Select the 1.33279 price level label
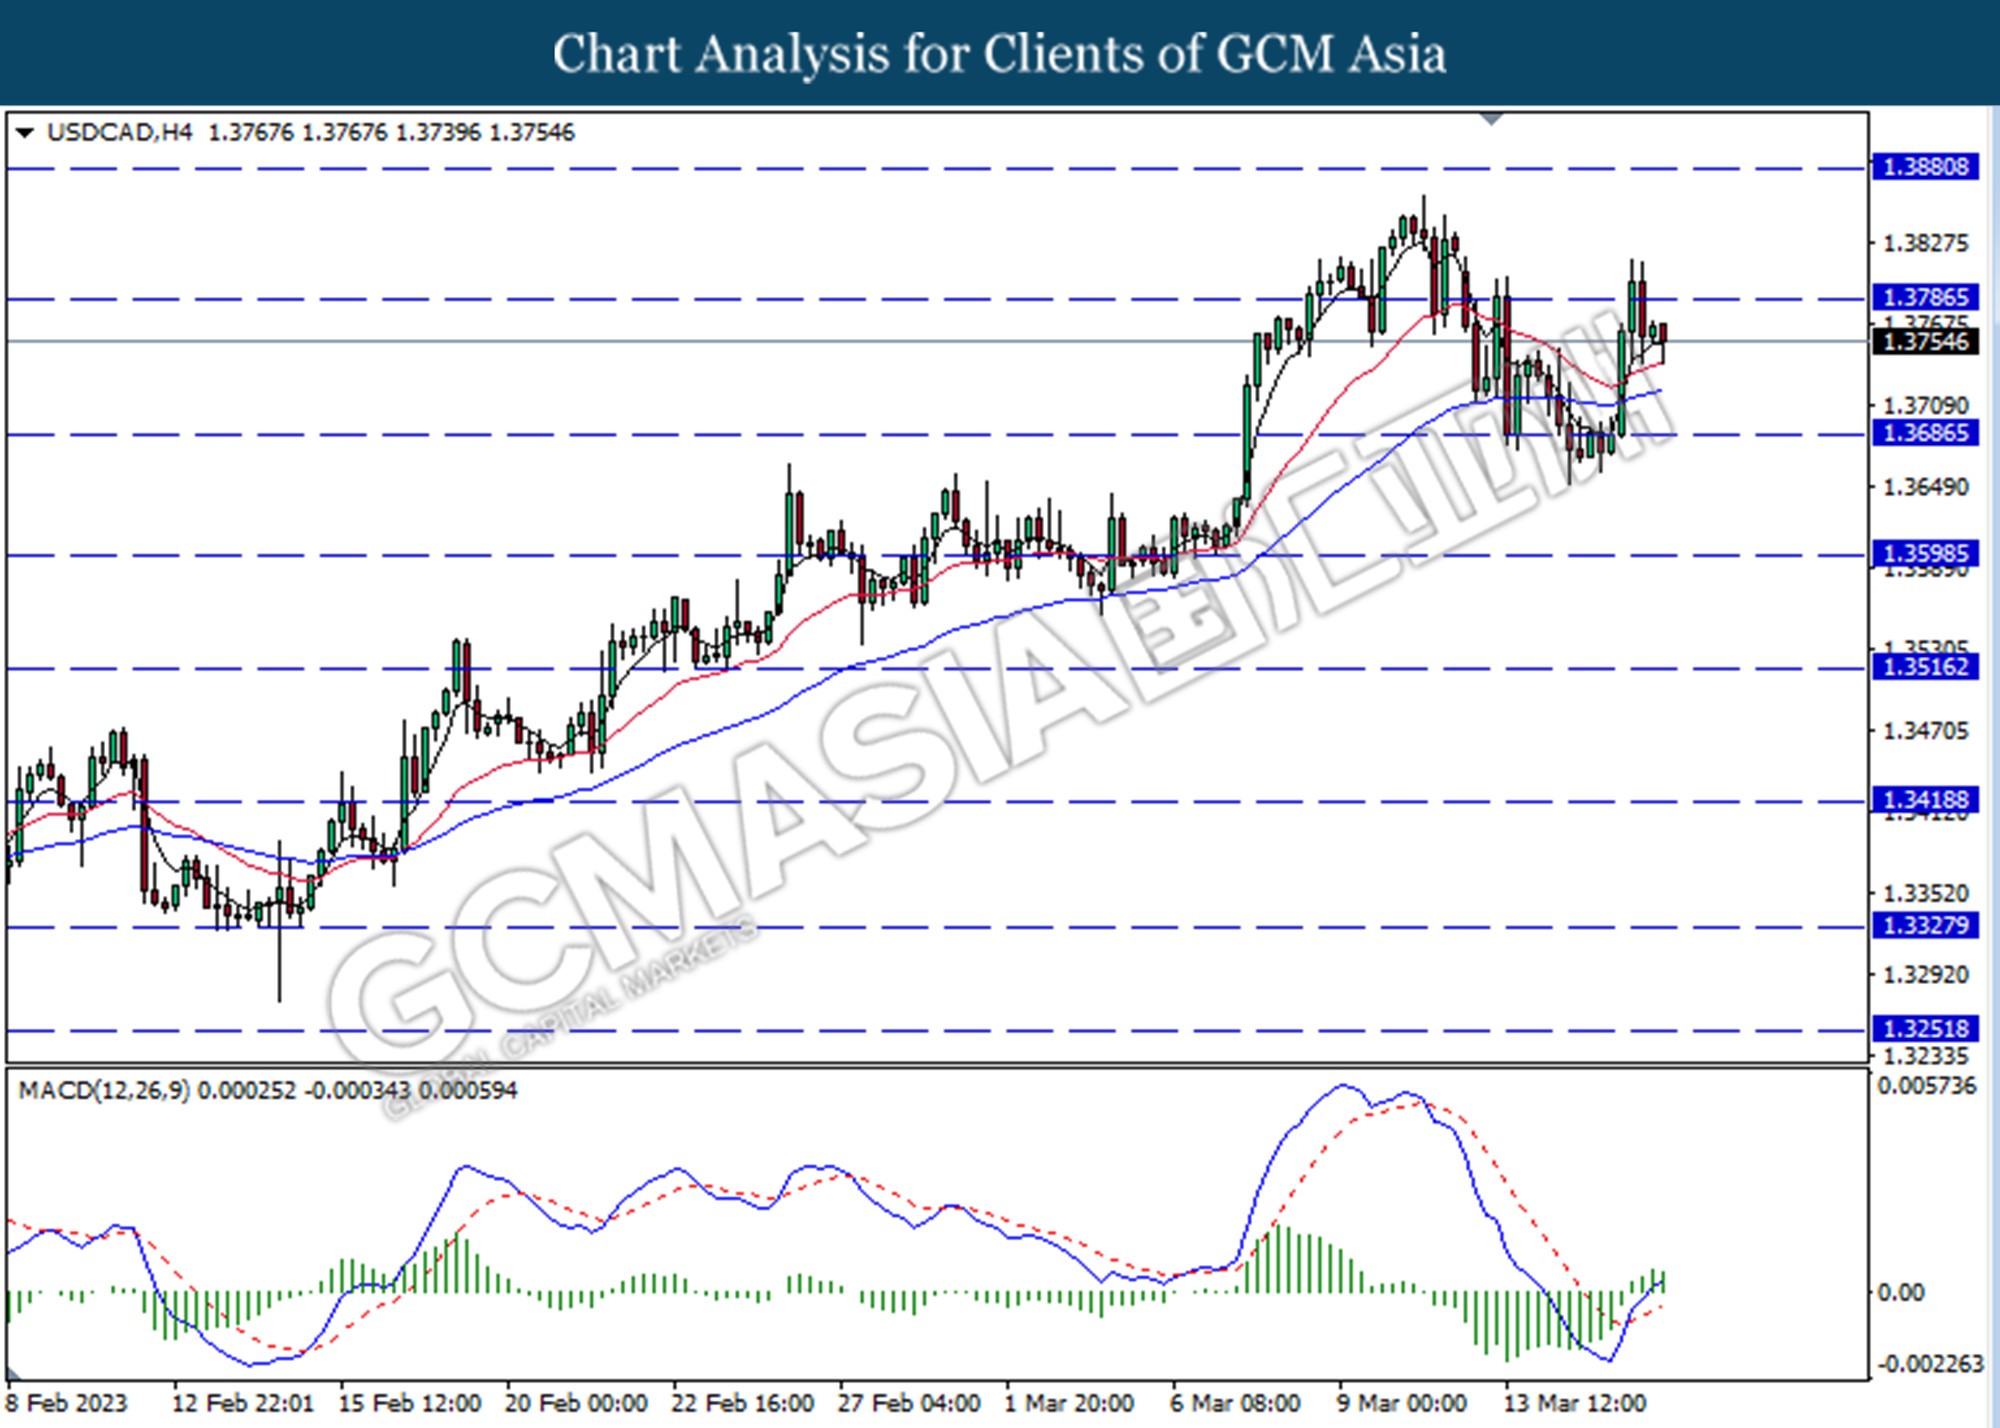This screenshot has width=2000, height=1428. click(1924, 926)
